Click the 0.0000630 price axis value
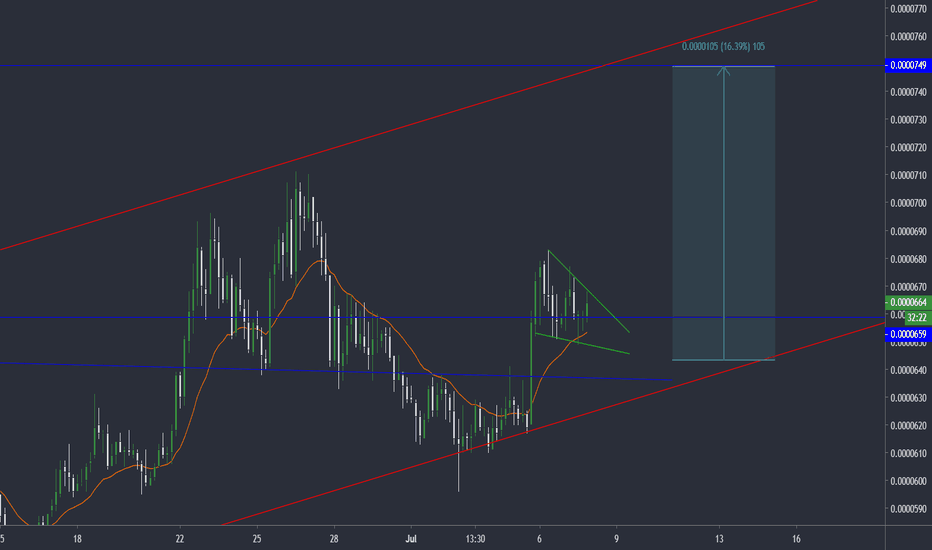932x550 pixels. 908,398
